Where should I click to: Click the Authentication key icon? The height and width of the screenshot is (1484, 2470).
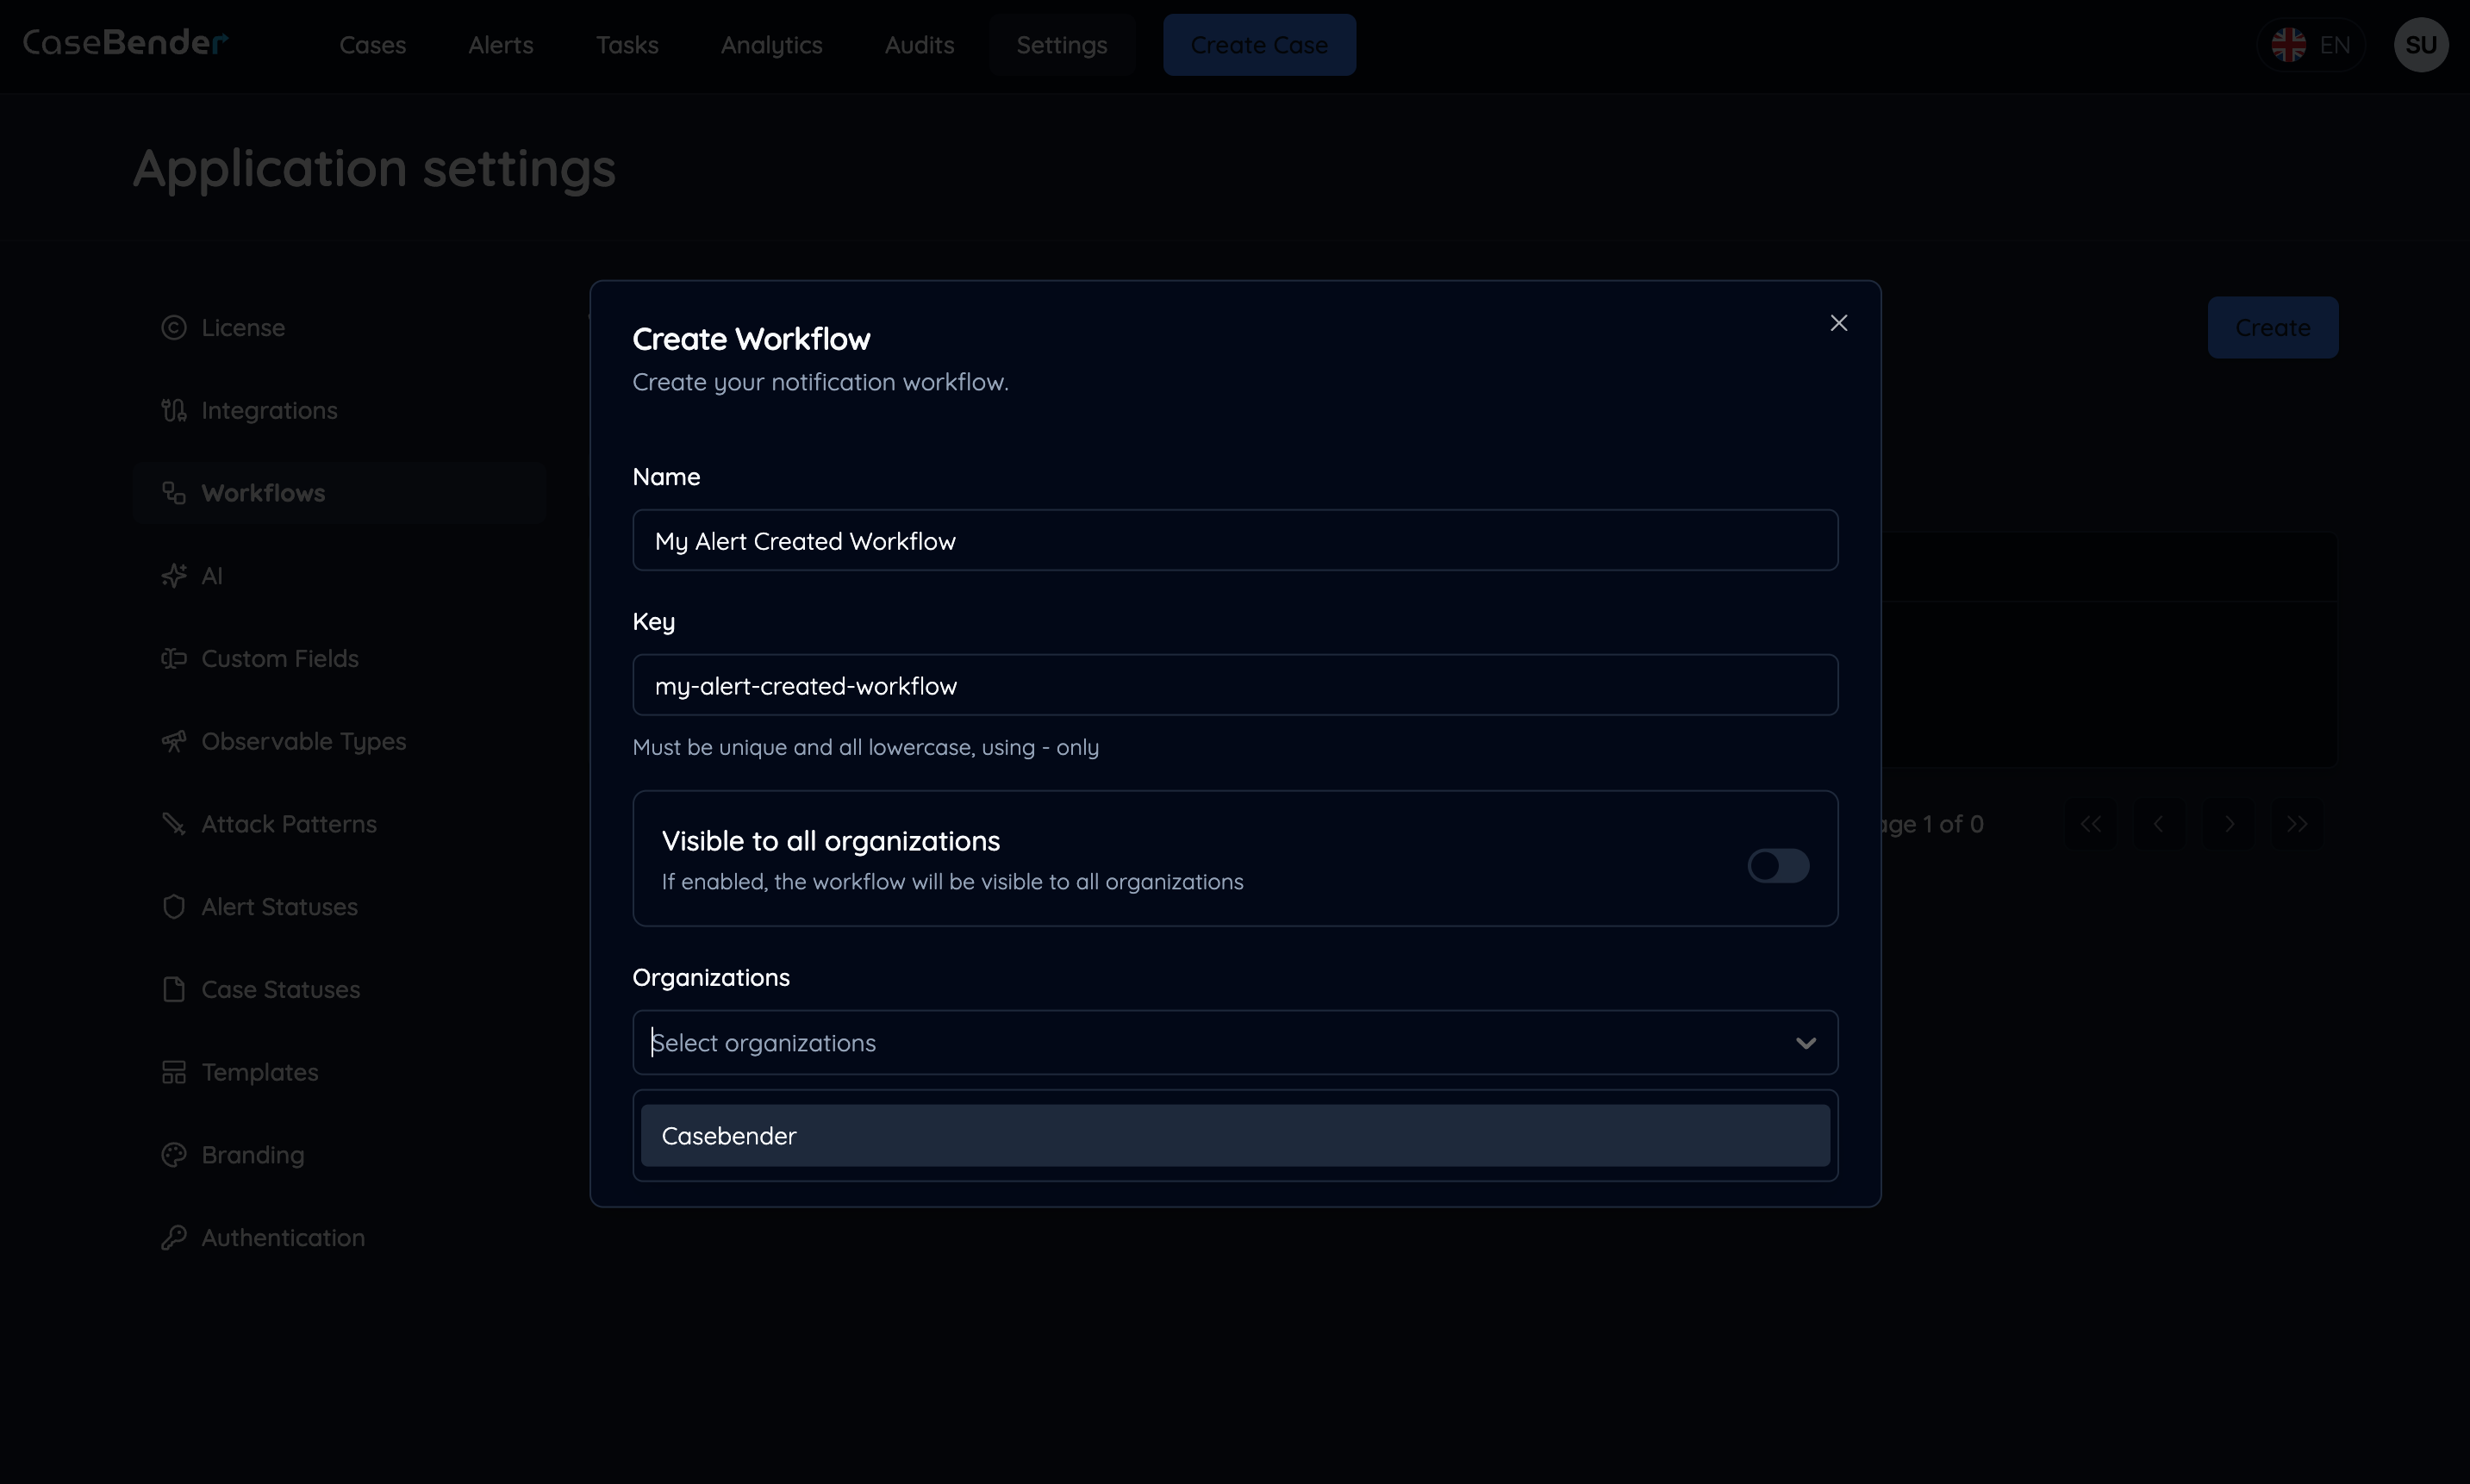point(174,1237)
